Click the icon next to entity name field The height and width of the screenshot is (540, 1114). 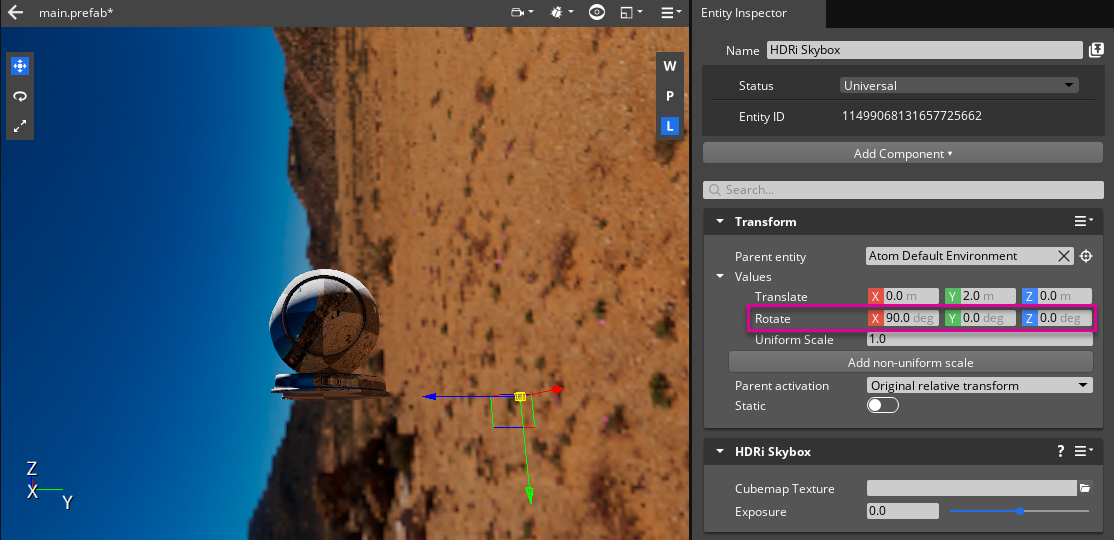click(x=1096, y=50)
